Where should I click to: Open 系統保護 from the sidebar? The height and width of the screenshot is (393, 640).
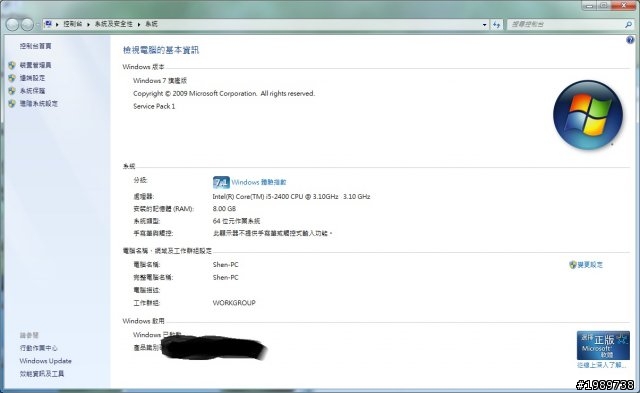tap(33, 91)
